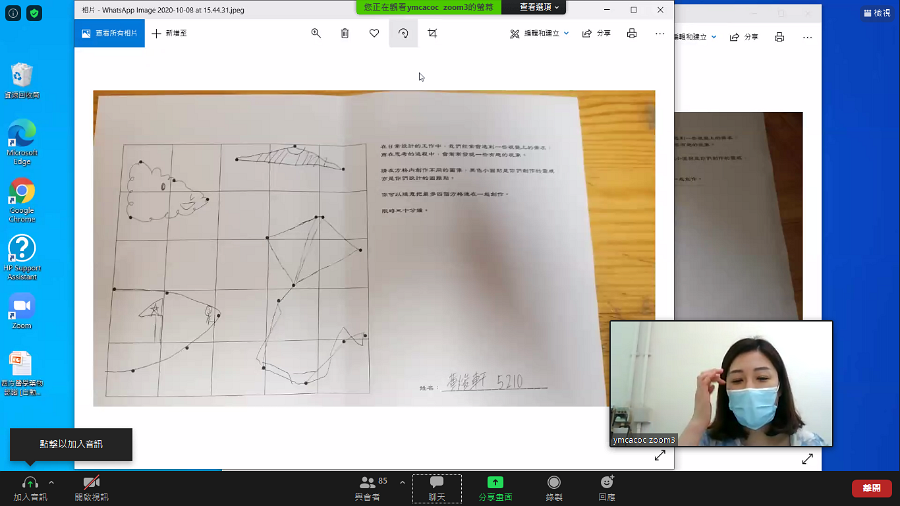This screenshot has width=900, height=506.
Task: Toggle the record button in Zoom bar
Action: [x=554, y=488]
